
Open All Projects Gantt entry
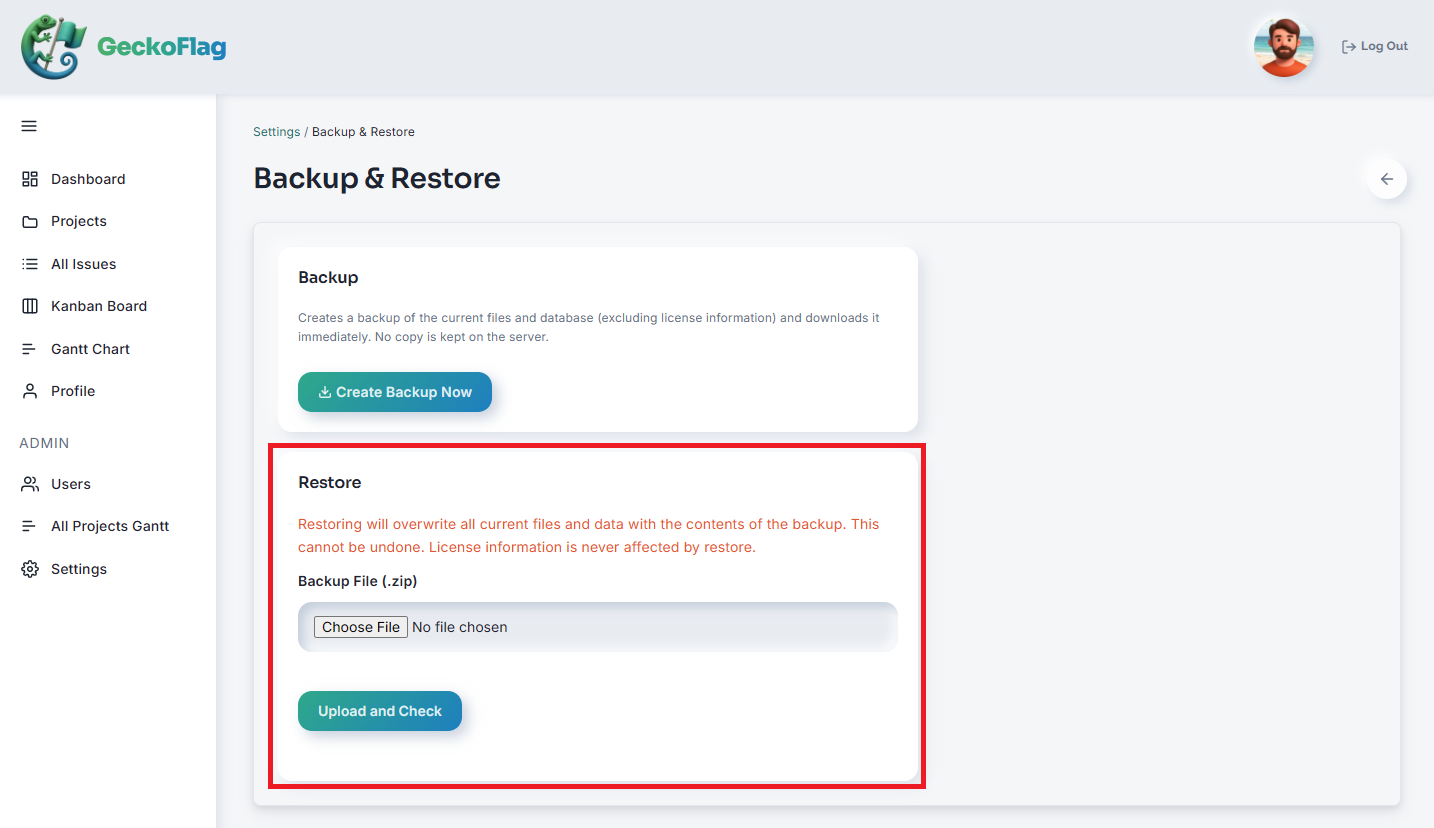point(108,526)
